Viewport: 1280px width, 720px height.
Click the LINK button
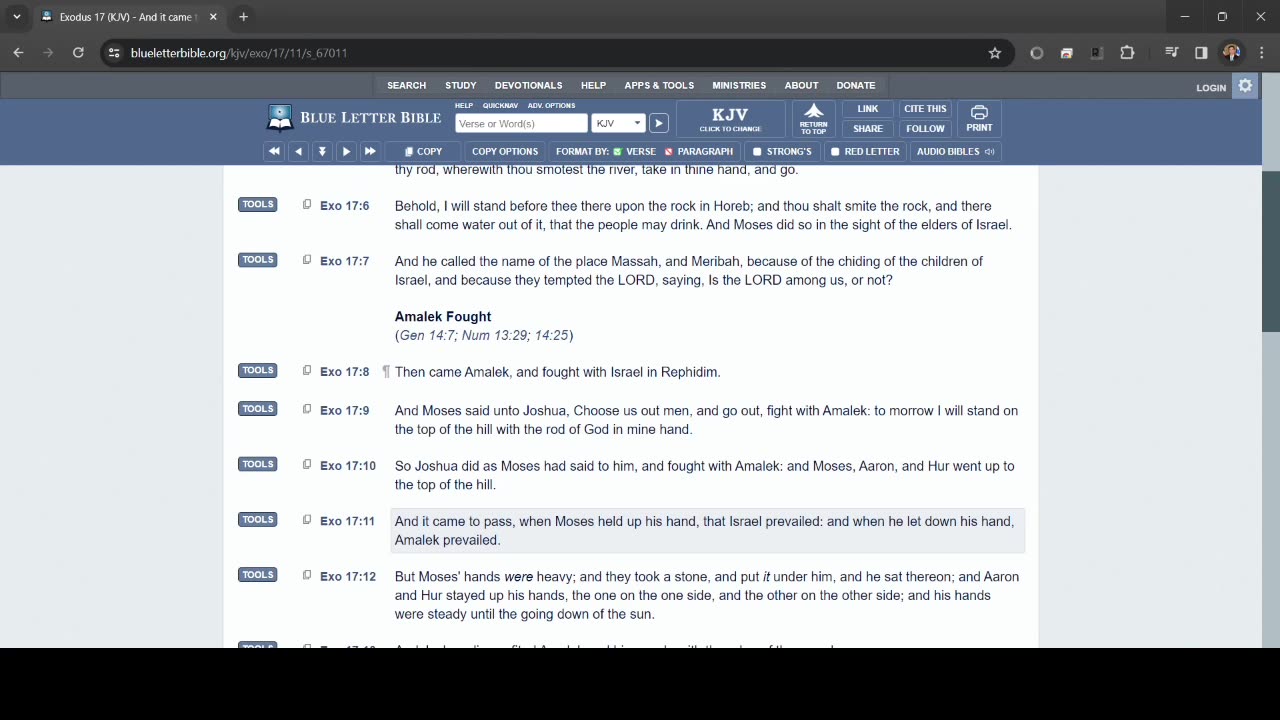tap(868, 109)
